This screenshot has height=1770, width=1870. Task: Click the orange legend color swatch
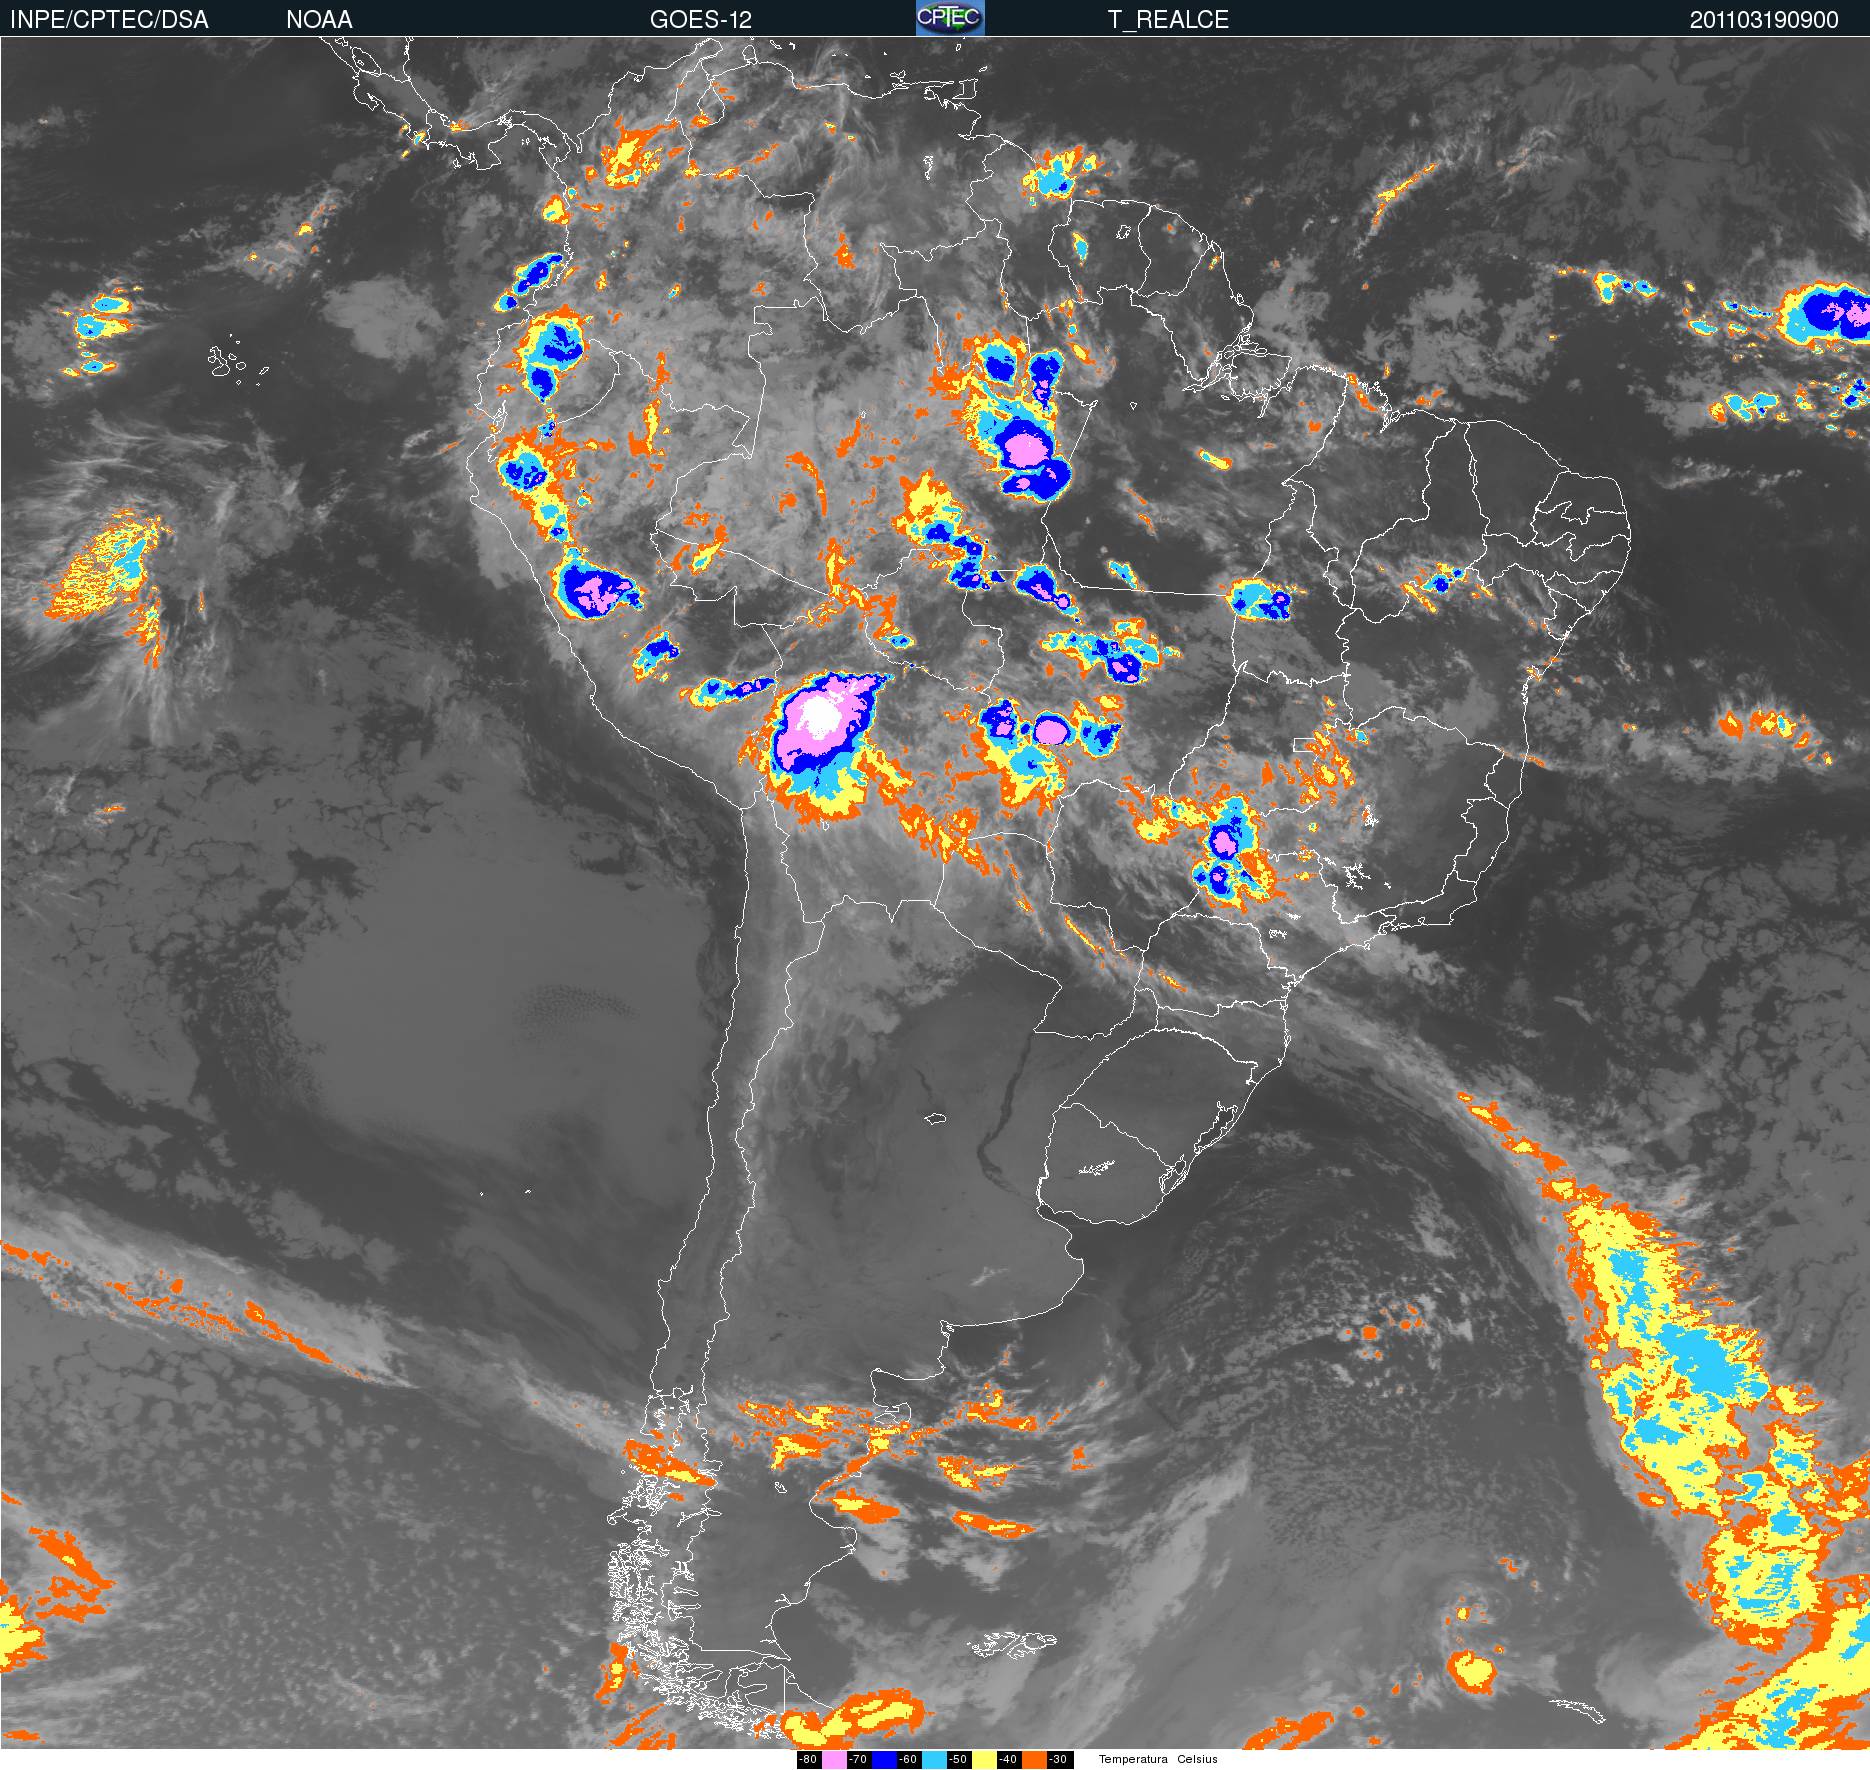1034,1760
